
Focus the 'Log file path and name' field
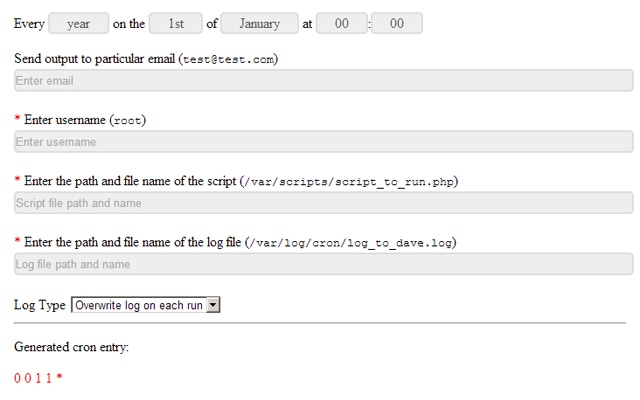[323, 264]
